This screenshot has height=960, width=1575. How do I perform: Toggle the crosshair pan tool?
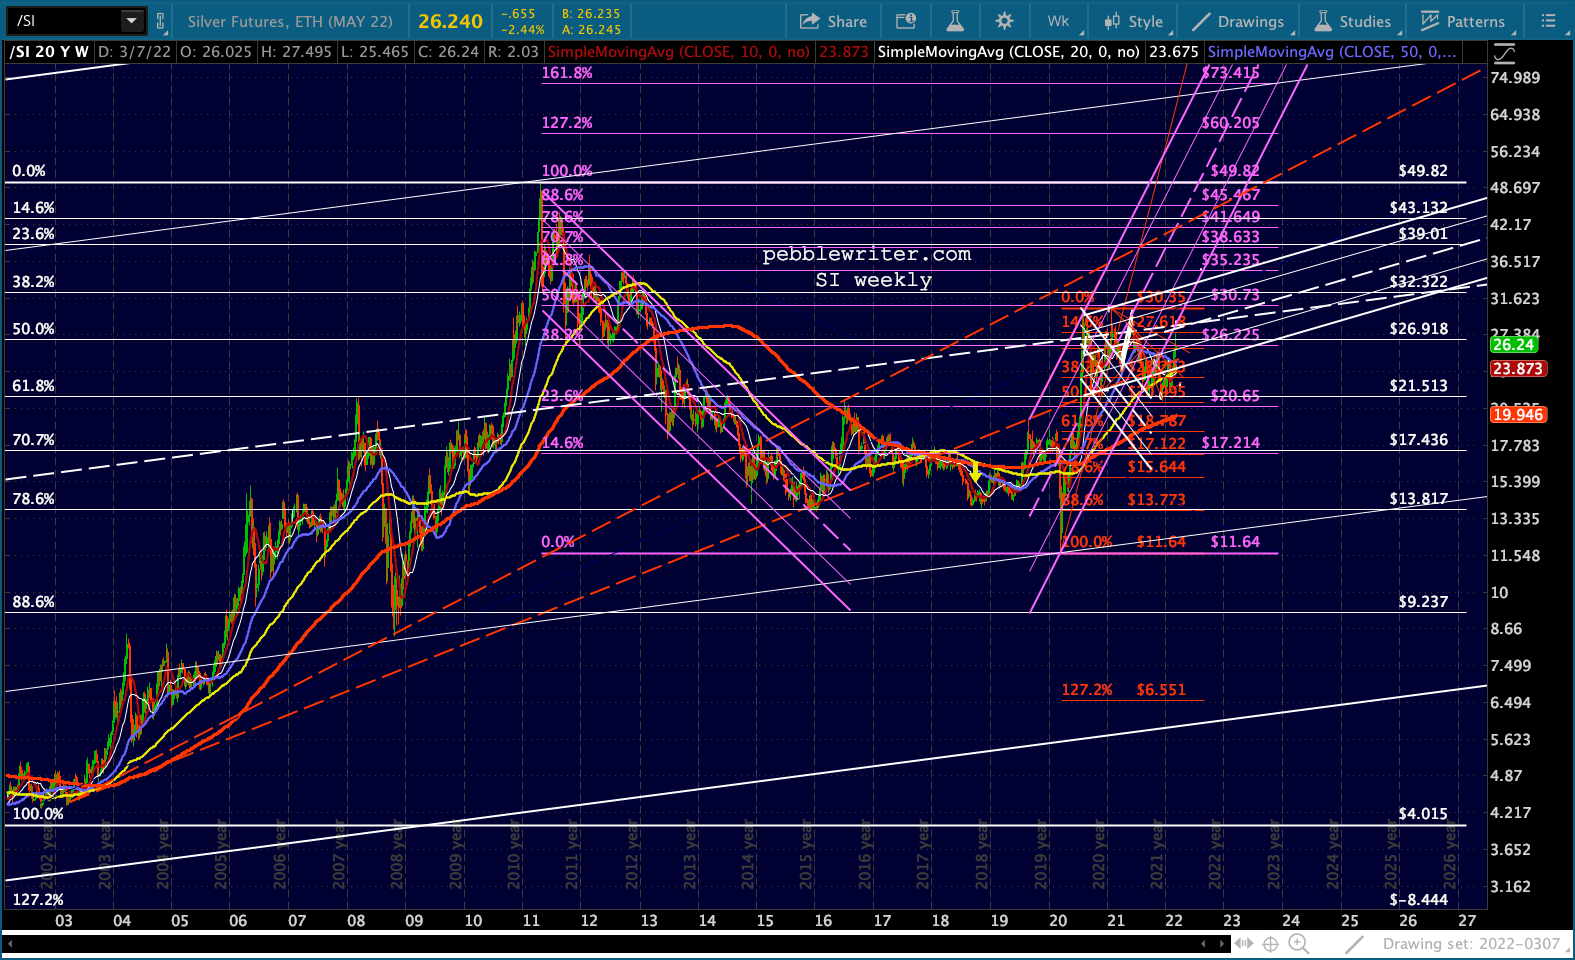[x=1270, y=943]
